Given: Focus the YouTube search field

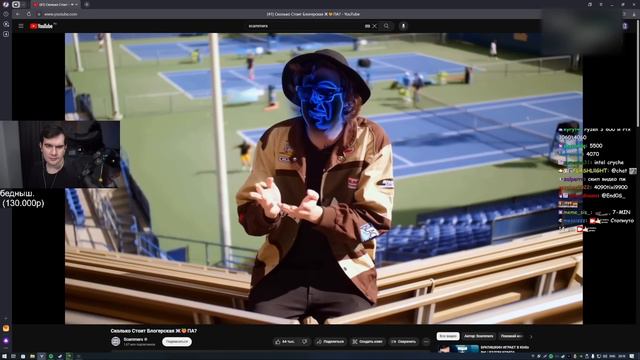Looking at the screenshot, I should pos(306,26).
